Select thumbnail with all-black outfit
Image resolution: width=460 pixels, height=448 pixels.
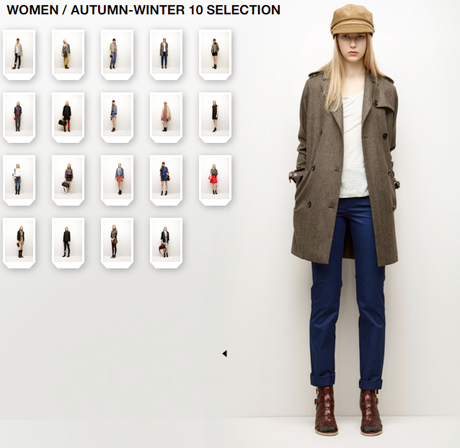click(x=68, y=243)
